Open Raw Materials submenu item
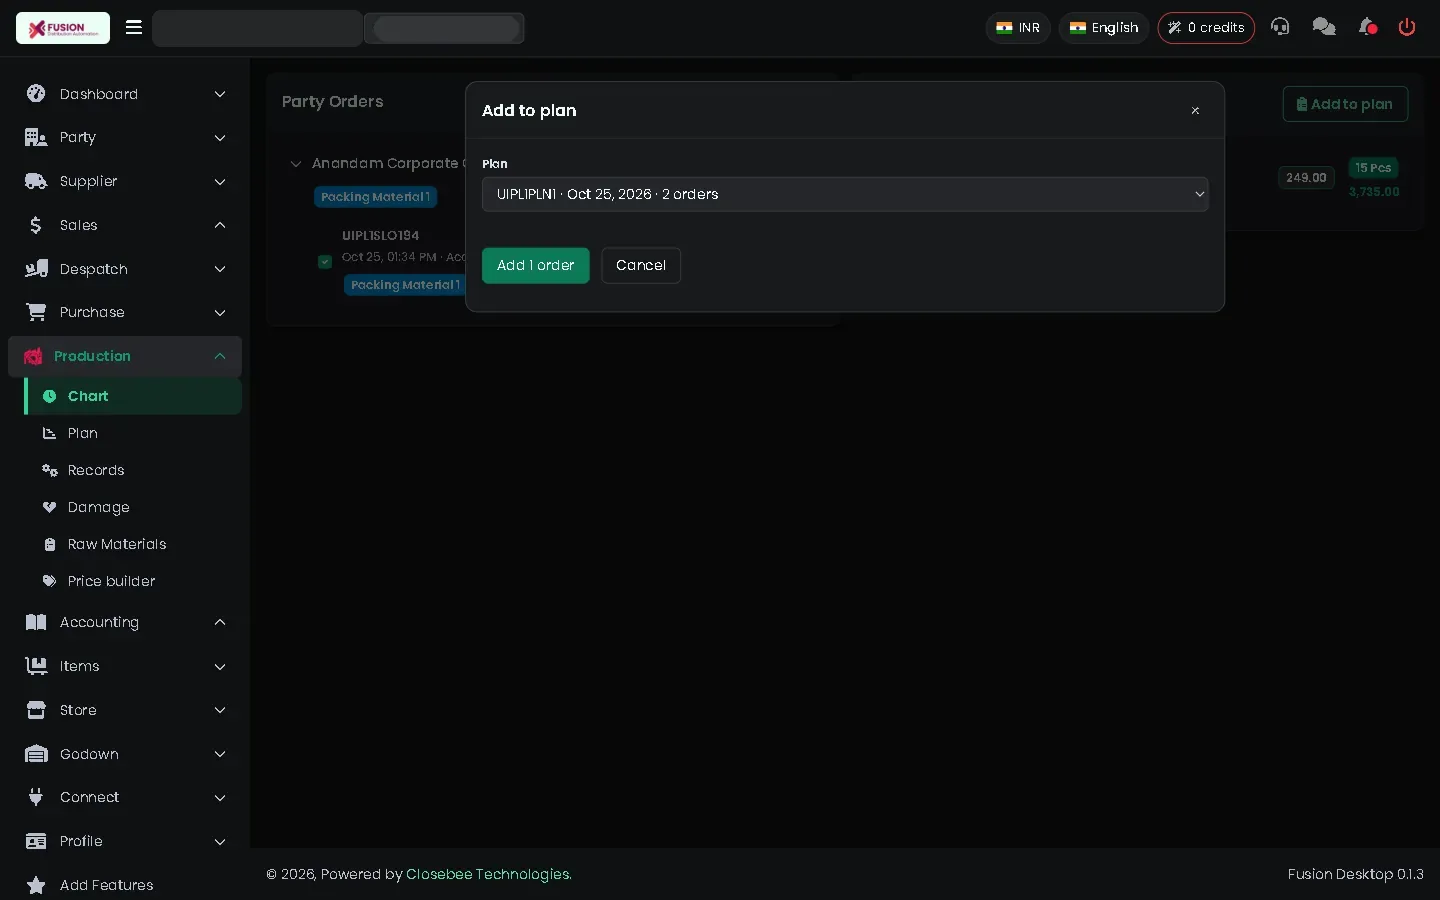This screenshot has height=900, width=1440. [x=133, y=544]
